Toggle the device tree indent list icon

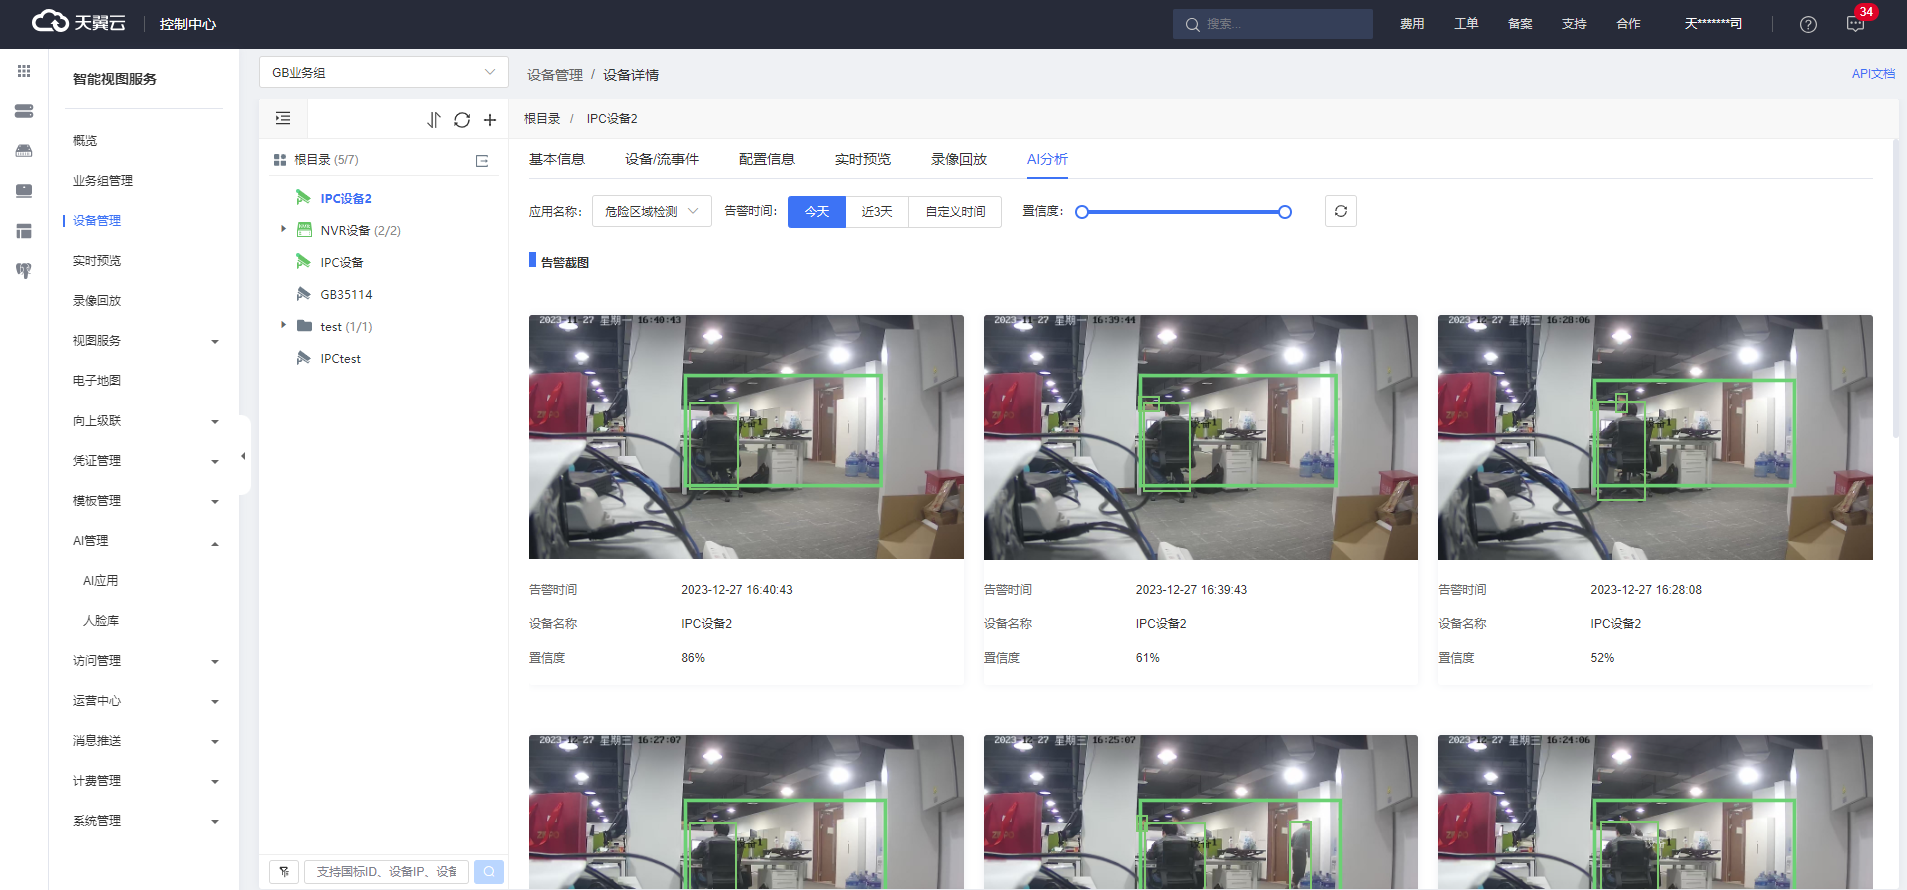pyautogui.click(x=283, y=118)
